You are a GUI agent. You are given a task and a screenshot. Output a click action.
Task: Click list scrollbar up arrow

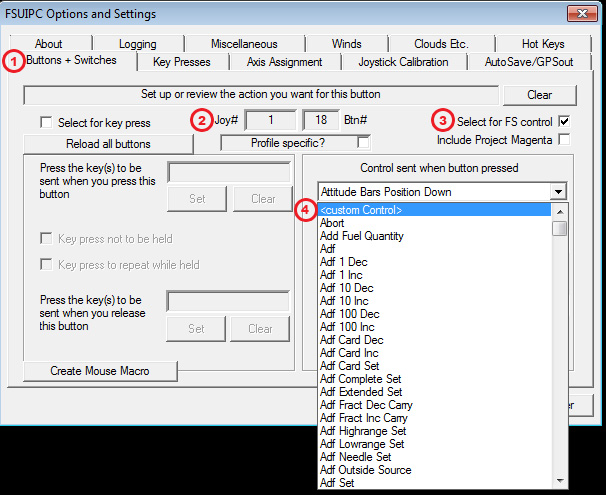pyautogui.click(x=560, y=212)
